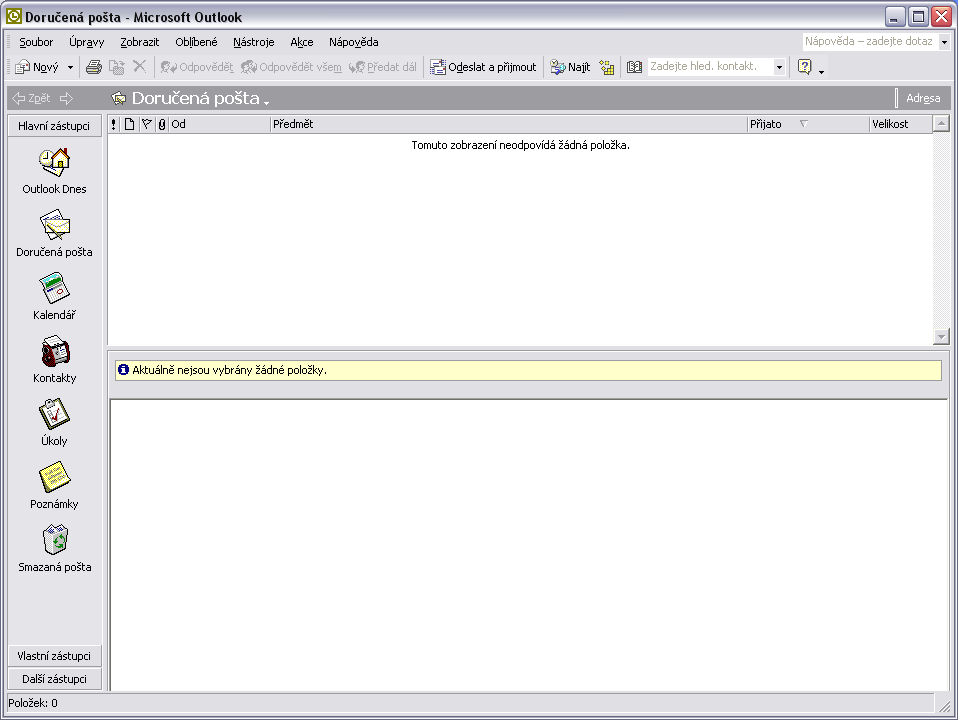The image size is (958, 720).
Task: Sort by attachment paperclip column
Action: 162,125
